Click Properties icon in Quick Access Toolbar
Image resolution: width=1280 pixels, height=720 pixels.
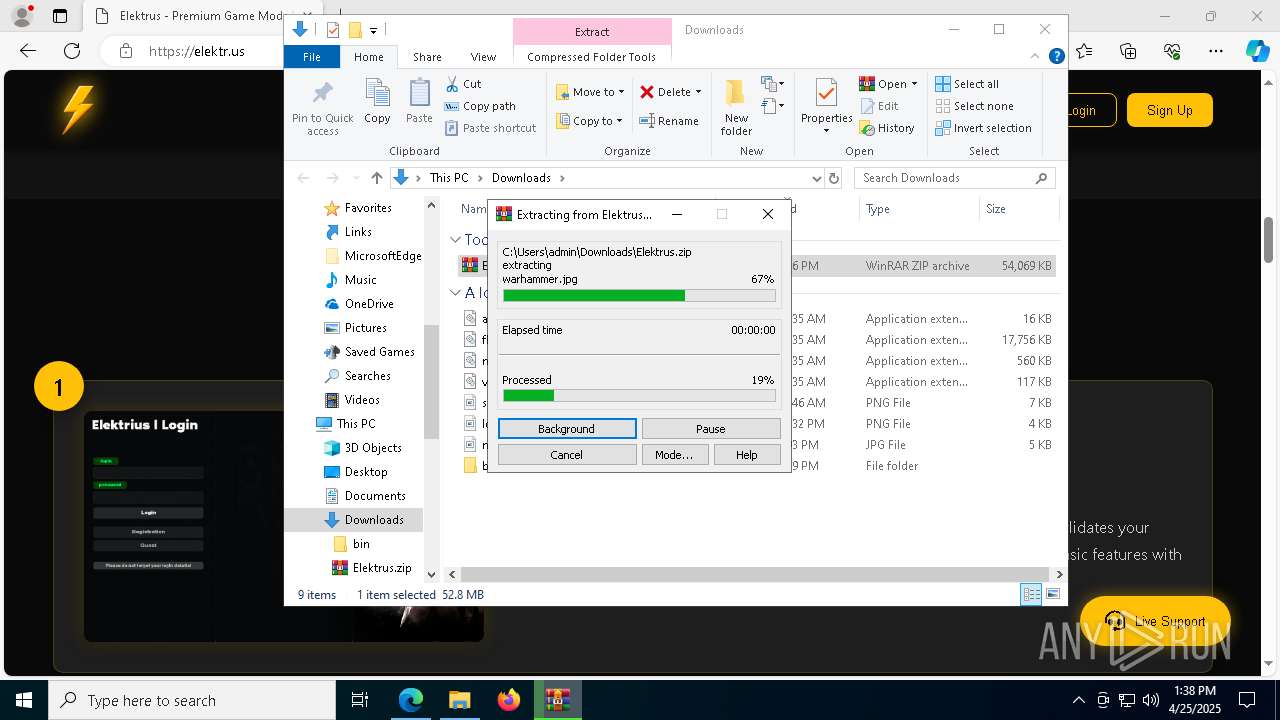333,30
